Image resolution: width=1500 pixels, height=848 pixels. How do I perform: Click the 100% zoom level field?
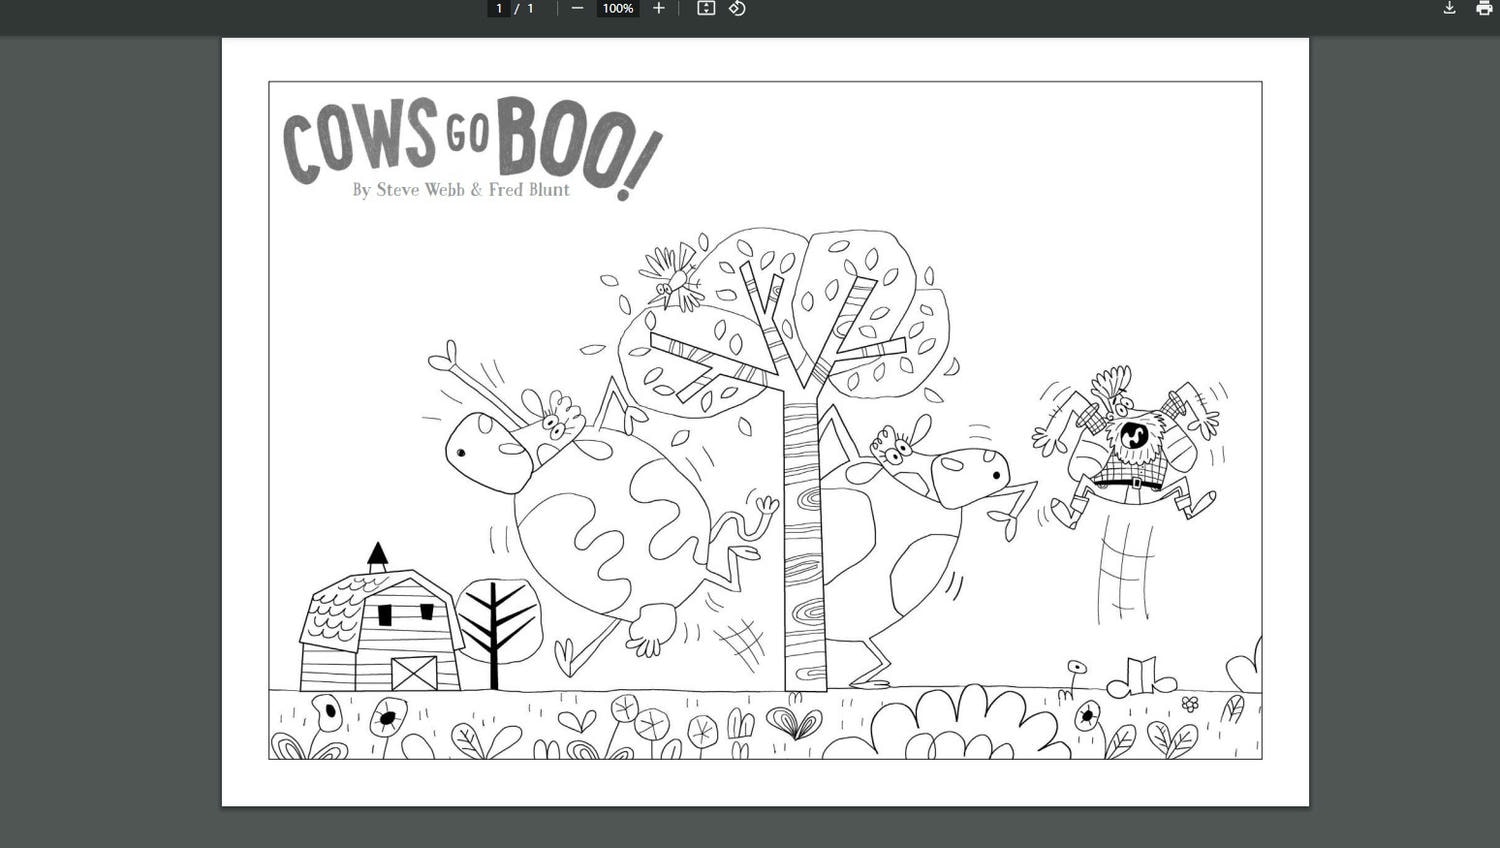tap(617, 8)
